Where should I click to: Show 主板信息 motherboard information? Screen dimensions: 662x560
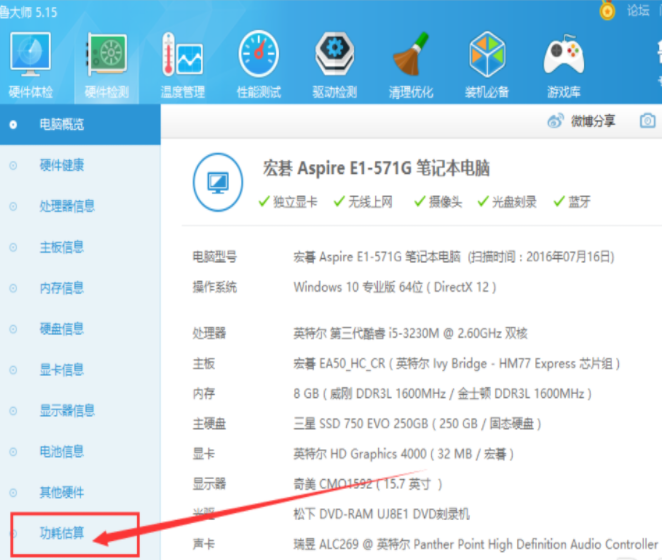point(61,247)
